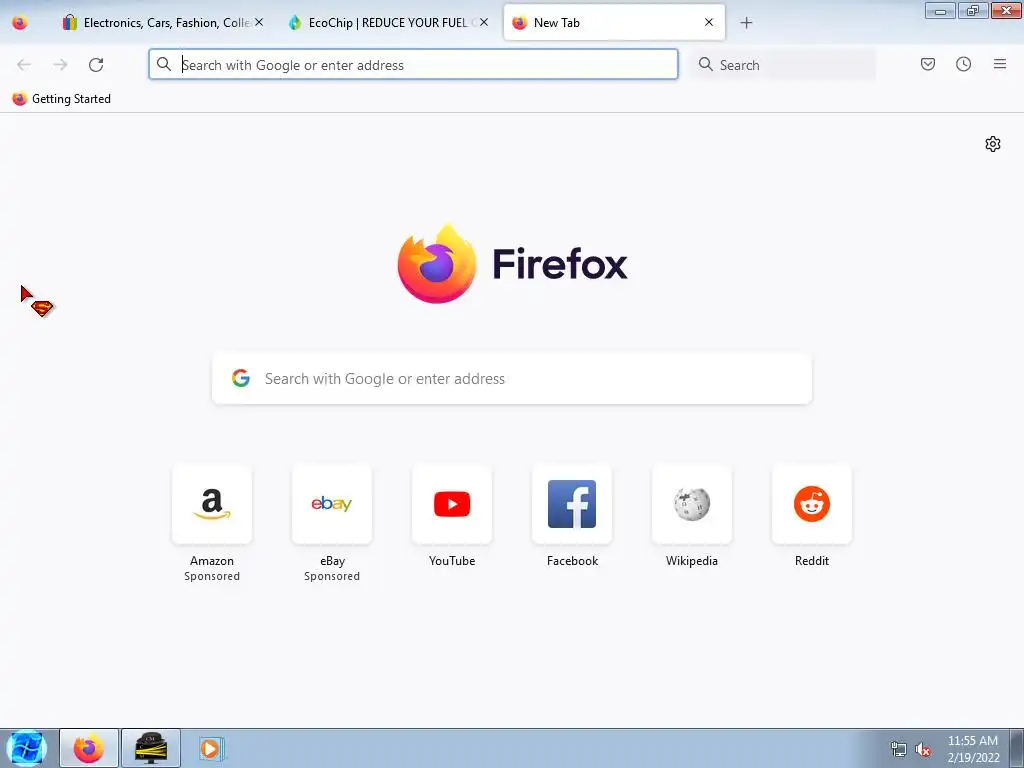This screenshot has width=1024, height=768.
Task: Go forward with the forward arrow
Action: (60, 65)
